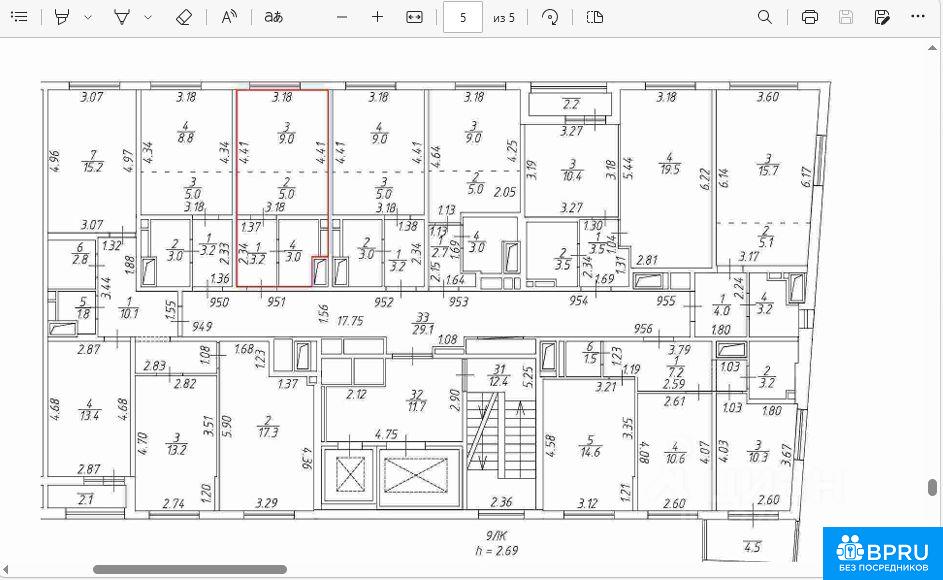Activate the Eraser tool
This screenshot has height=580, width=943.
coord(182,17)
